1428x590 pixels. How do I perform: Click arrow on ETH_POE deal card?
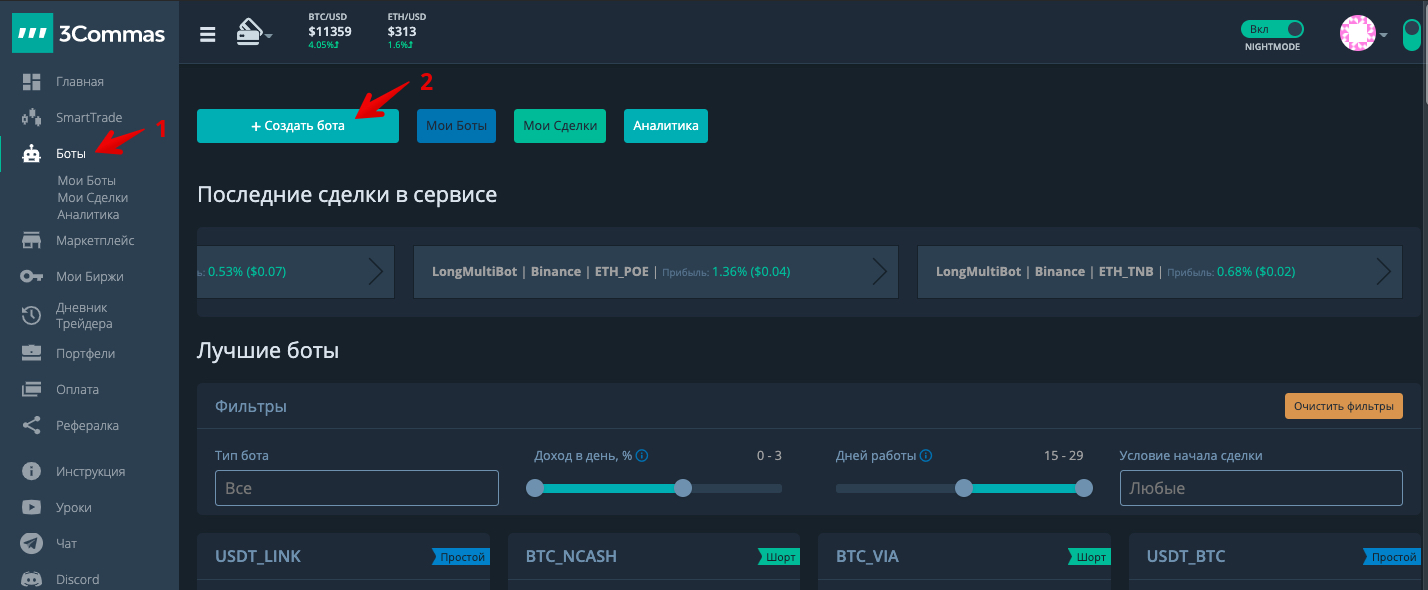coord(880,272)
